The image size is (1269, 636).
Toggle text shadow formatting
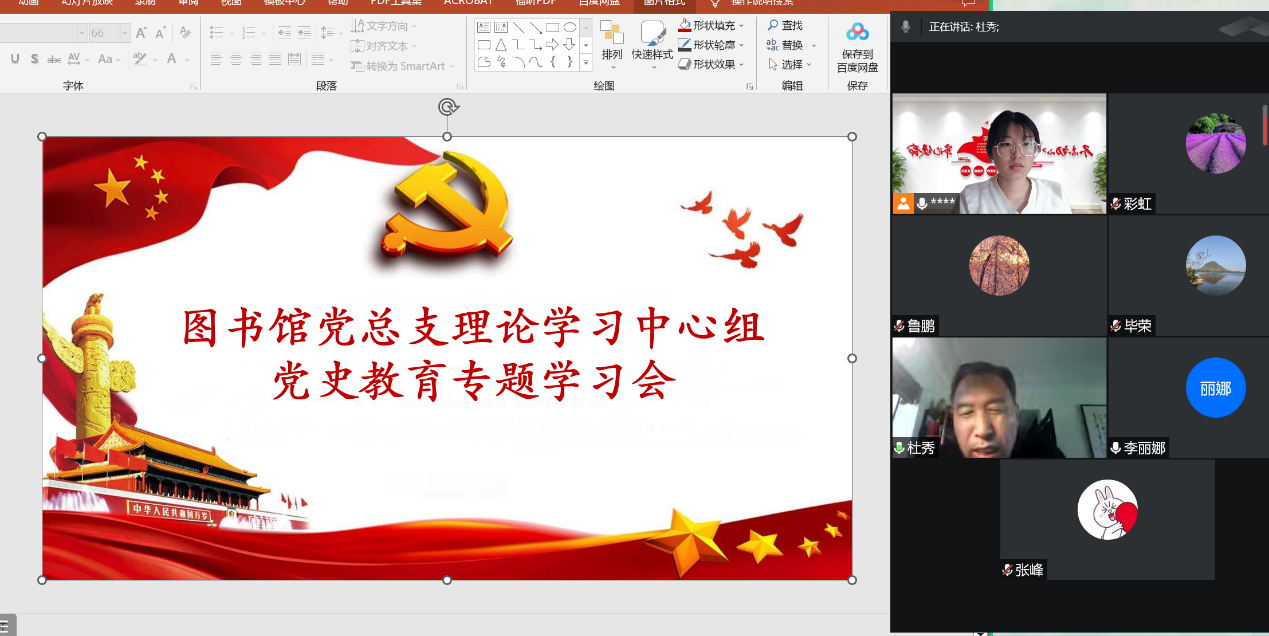click(x=35, y=59)
